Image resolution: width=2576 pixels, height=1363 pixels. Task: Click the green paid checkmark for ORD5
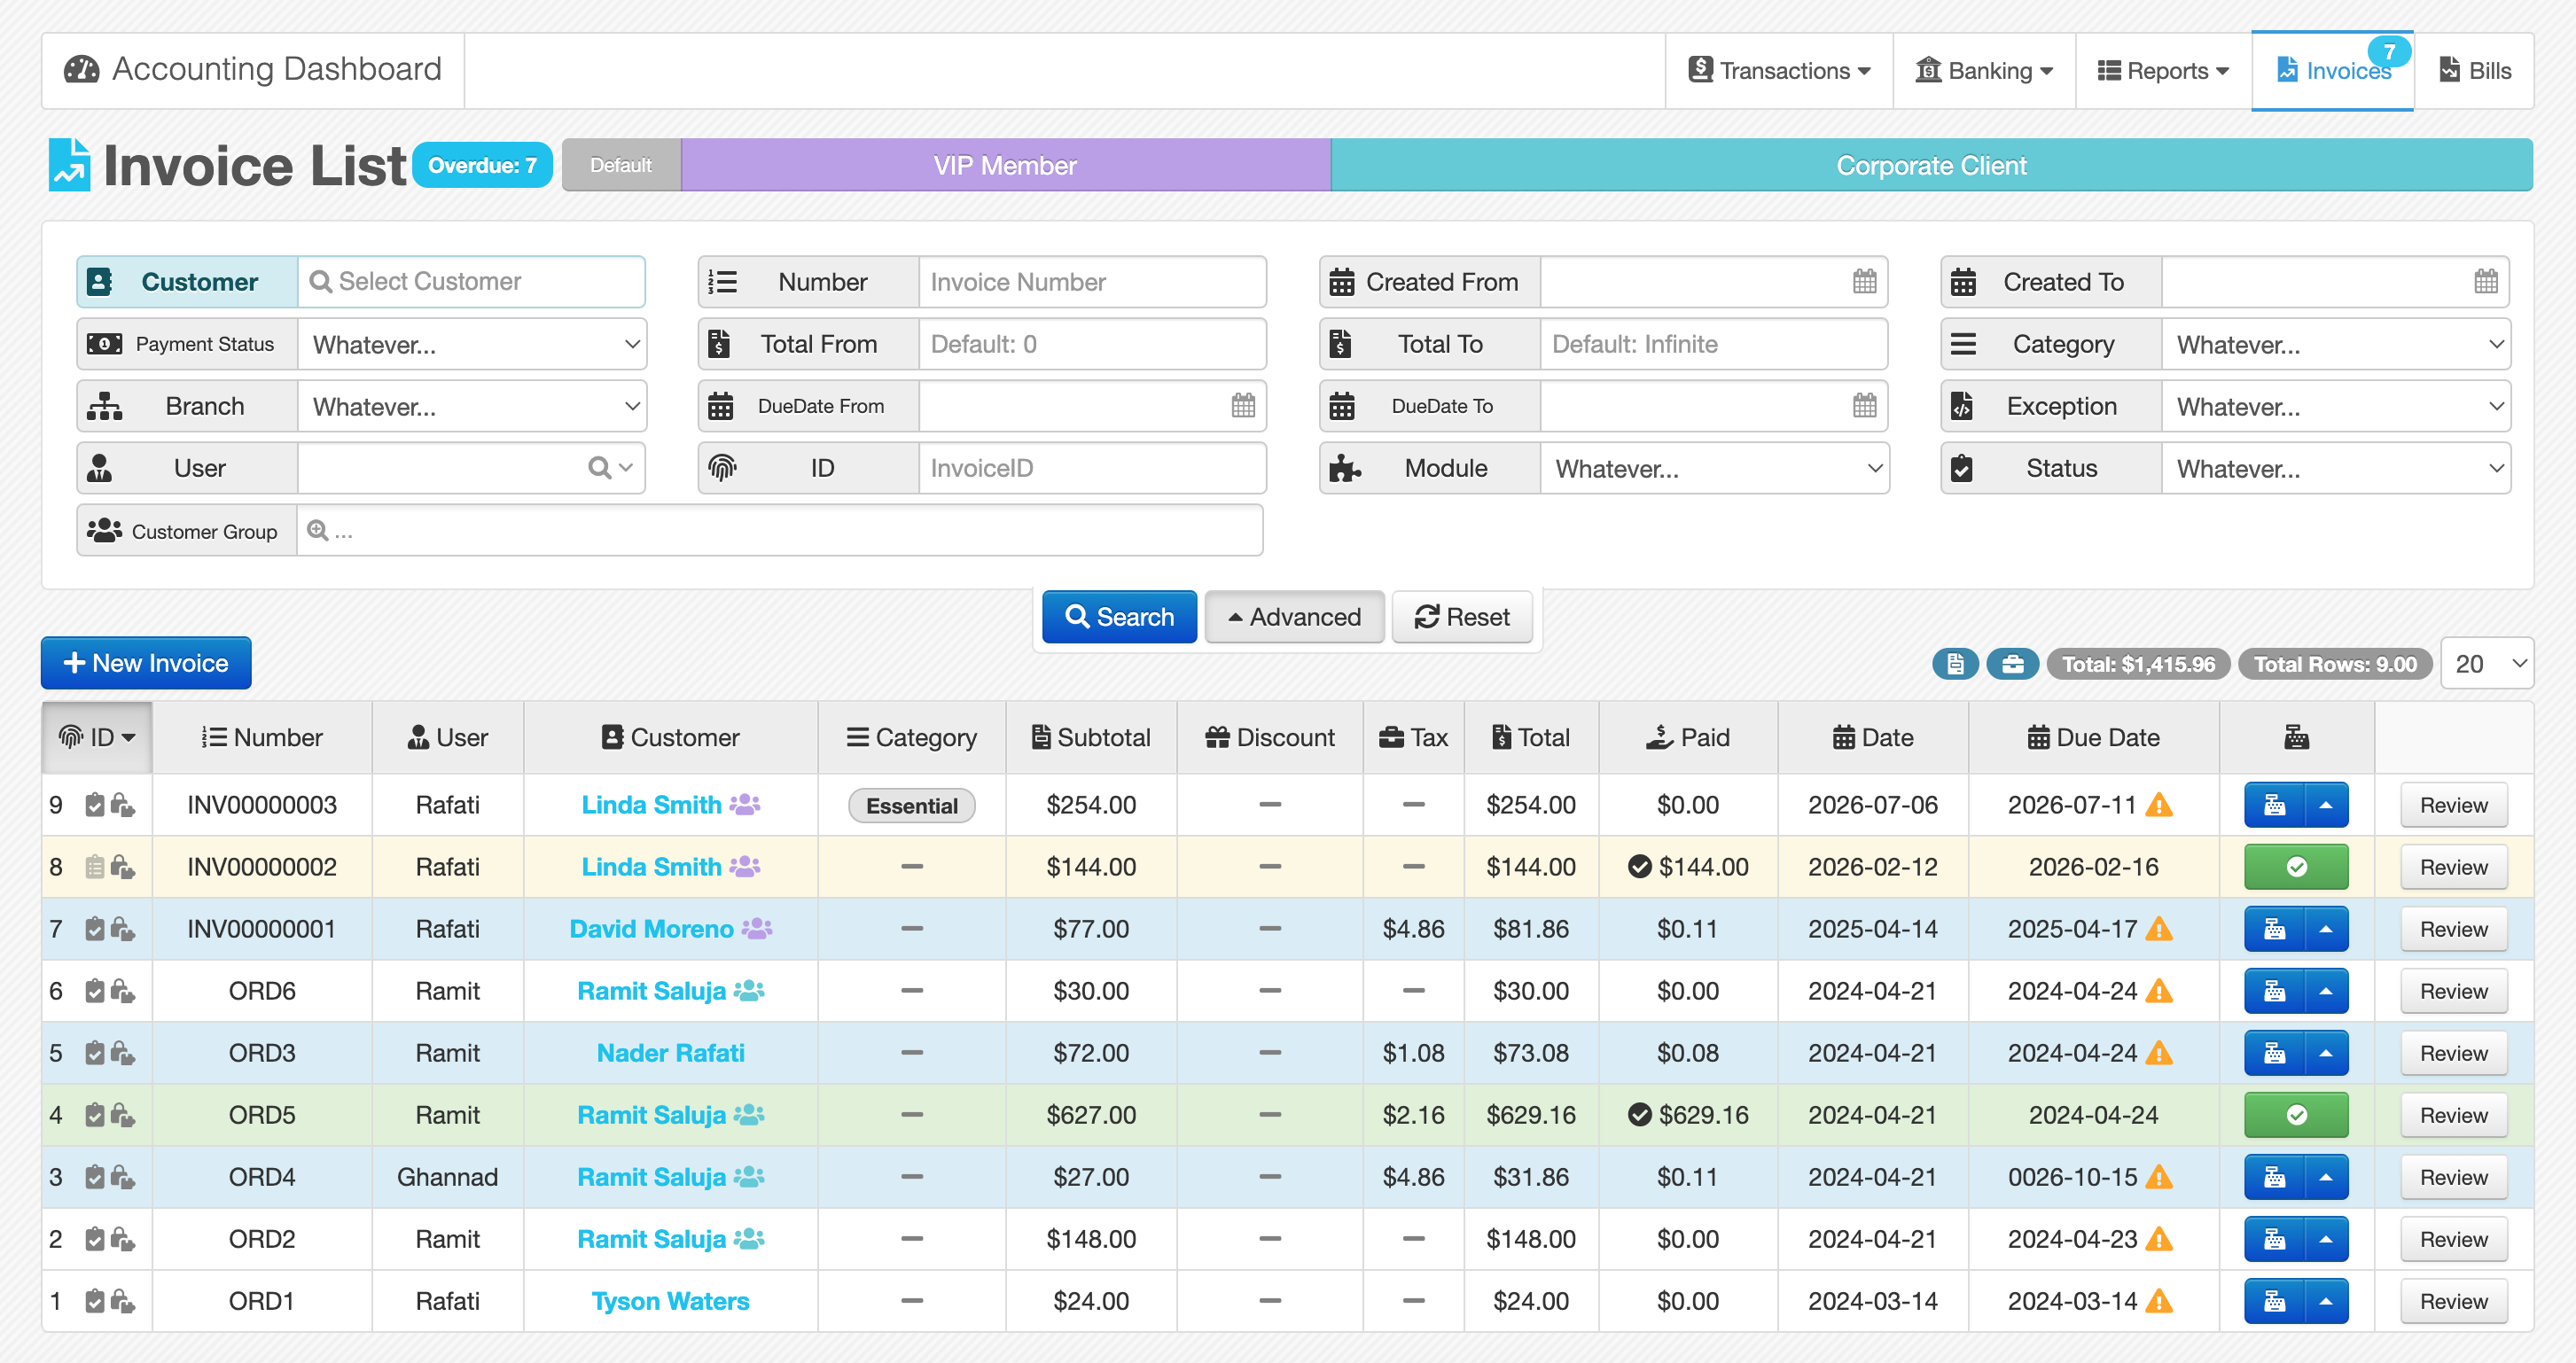click(2296, 1115)
